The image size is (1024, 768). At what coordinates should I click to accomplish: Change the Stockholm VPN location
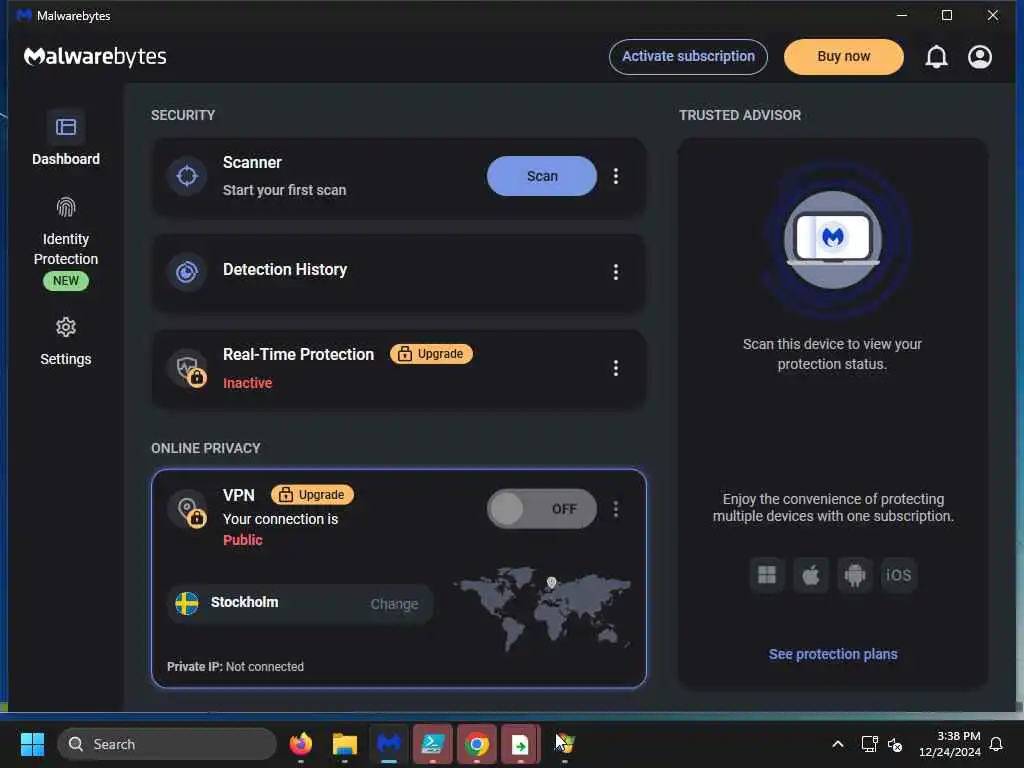(x=394, y=604)
